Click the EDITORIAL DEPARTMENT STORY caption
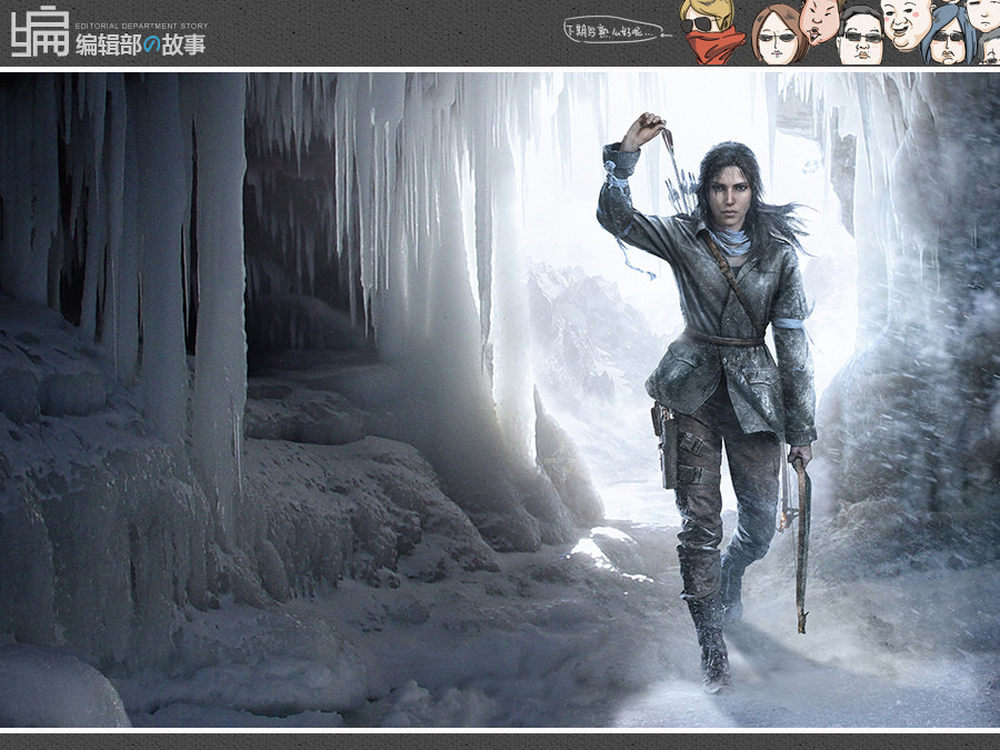Screen dimensions: 1000x750 (142, 26)
